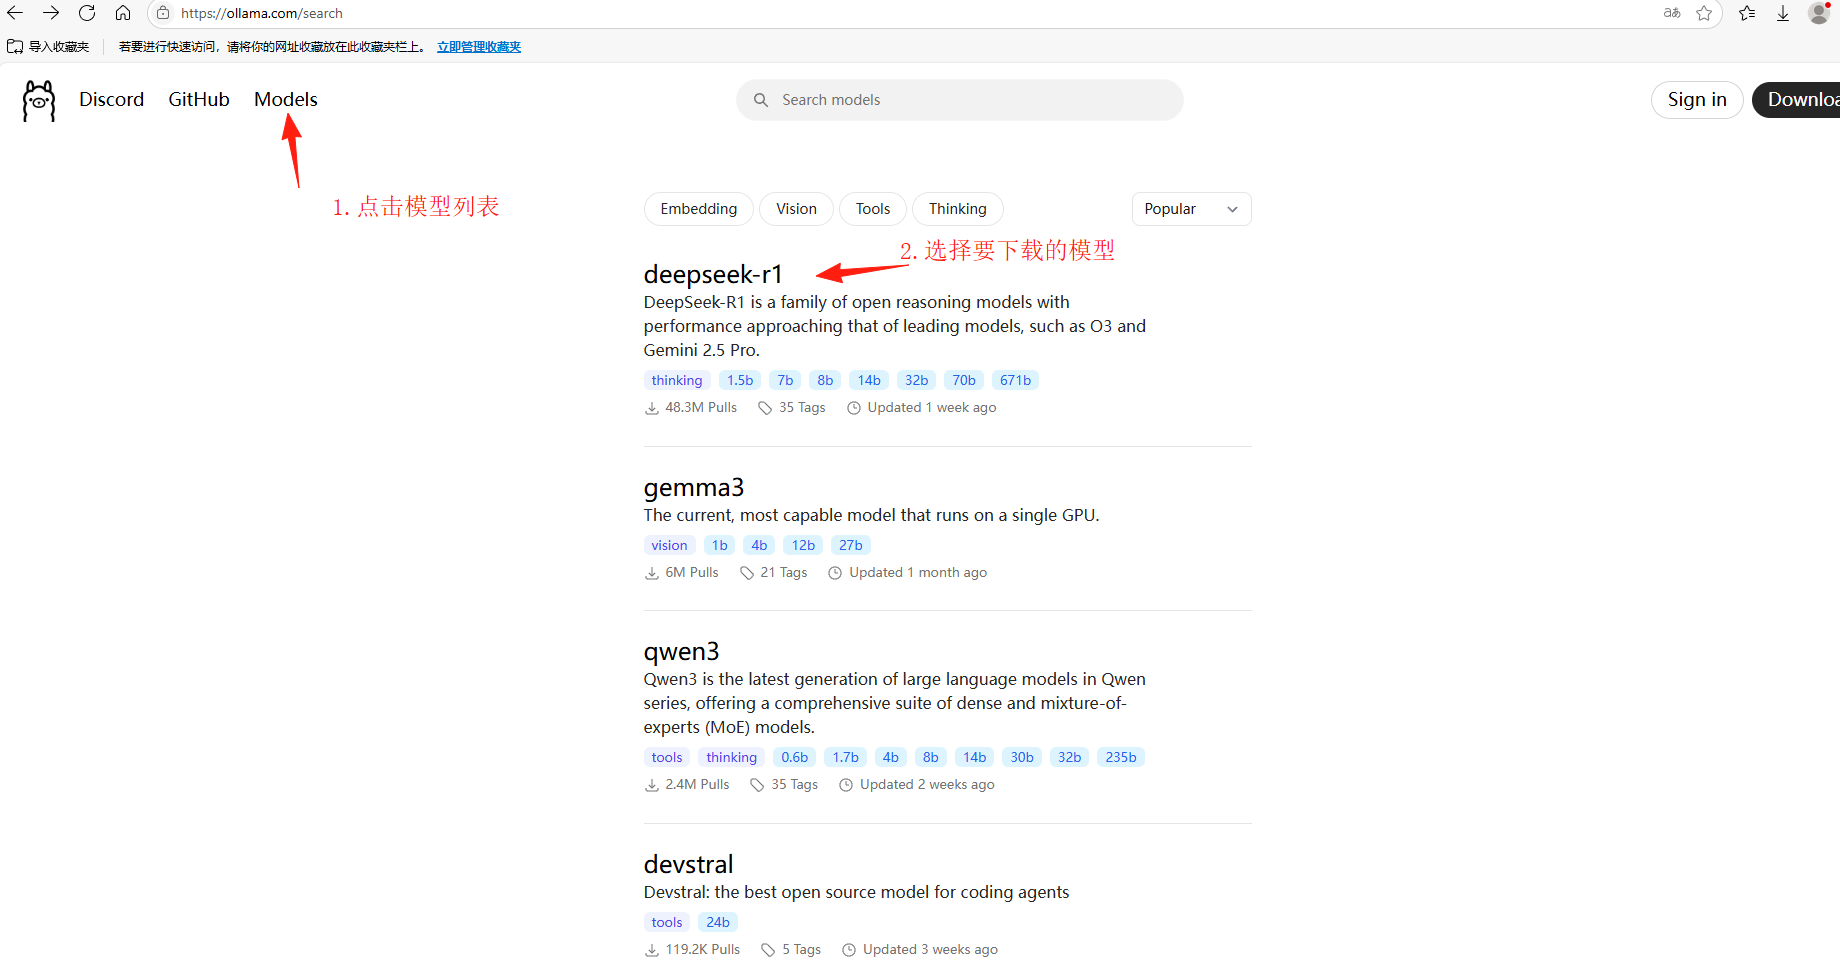Open the GitHub nav link

[199, 99]
